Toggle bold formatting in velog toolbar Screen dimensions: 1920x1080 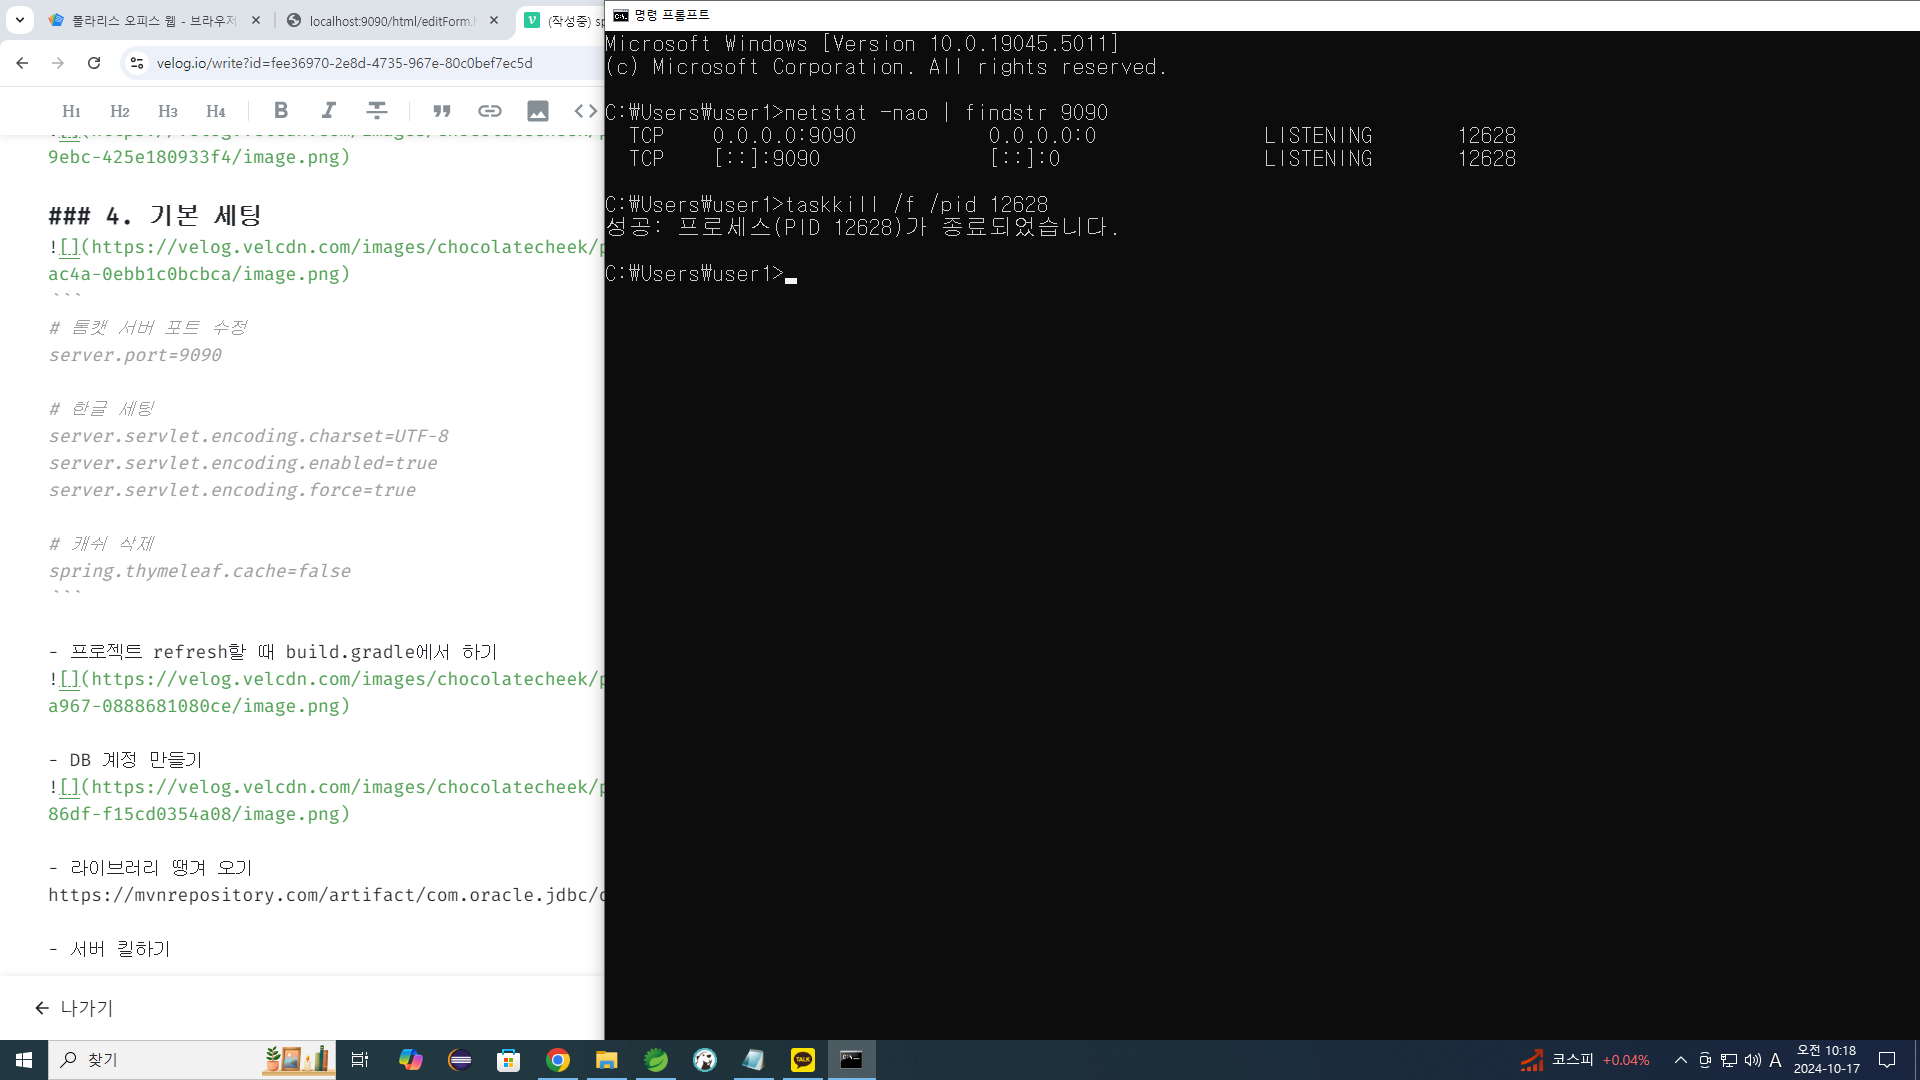point(281,111)
